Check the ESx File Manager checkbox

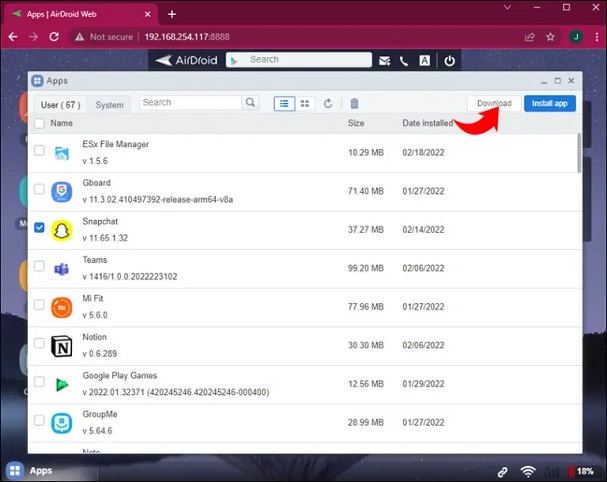tap(39, 150)
